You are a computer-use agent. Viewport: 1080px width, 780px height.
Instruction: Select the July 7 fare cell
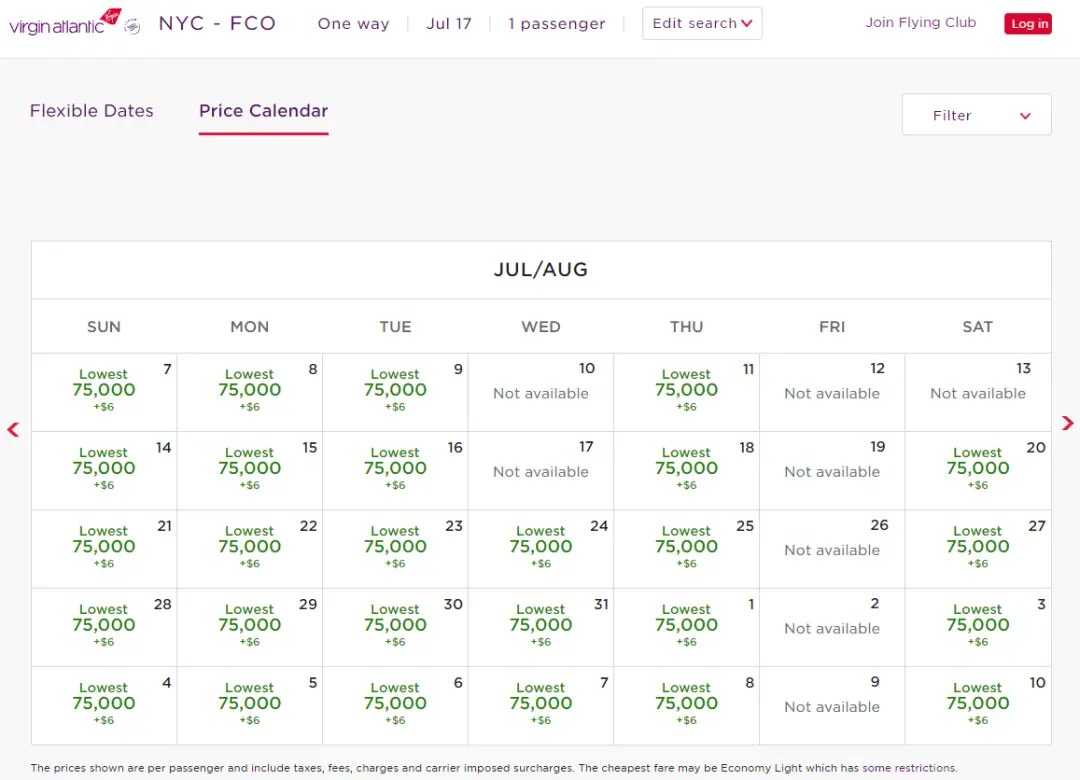[104, 391]
